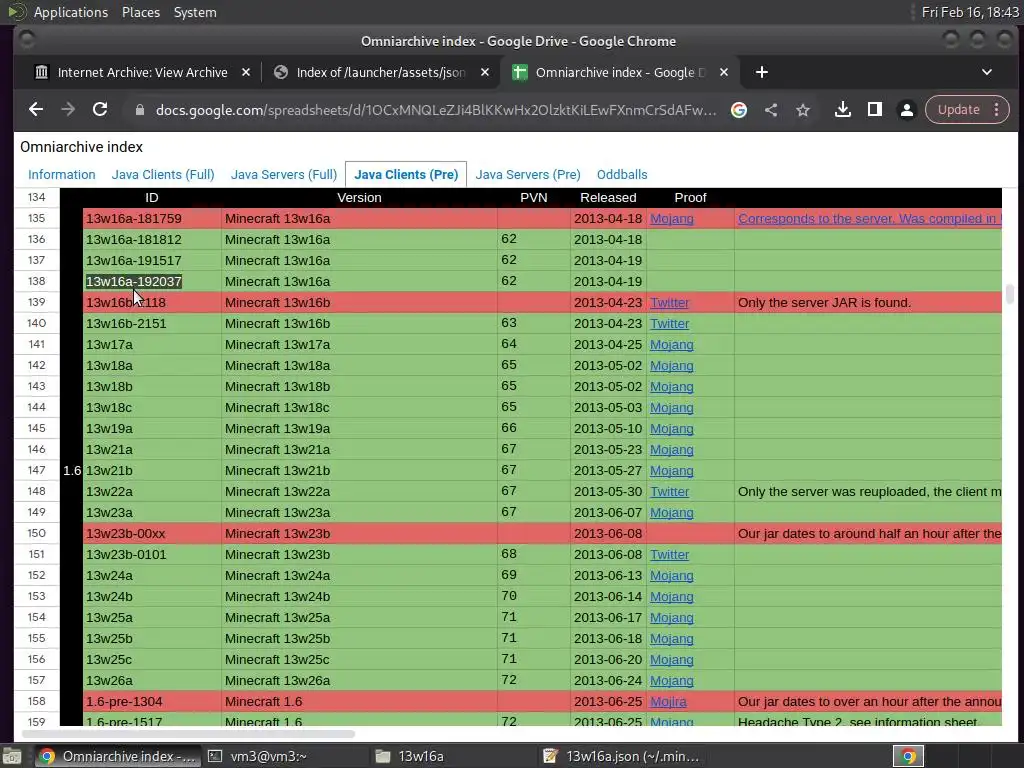Open Twitter proof link for 13w16b-2118

click(x=669, y=302)
